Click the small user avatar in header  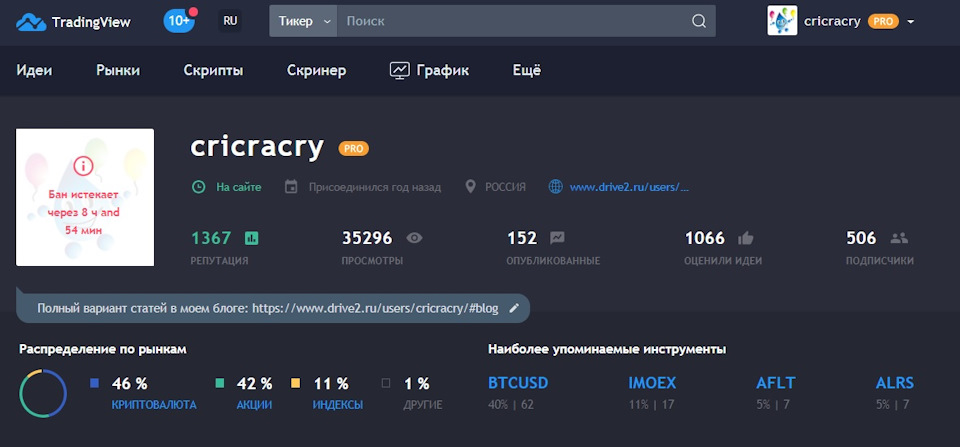point(782,21)
